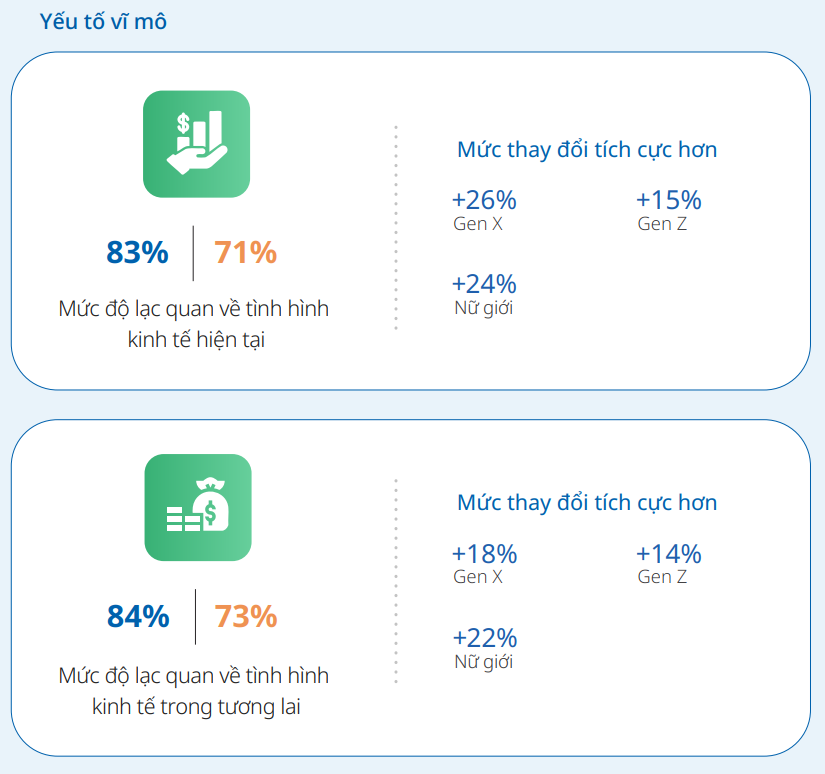The width and height of the screenshot is (825, 774).
Task: Click the orange 71% figure
Action: pyautogui.click(x=245, y=253)
